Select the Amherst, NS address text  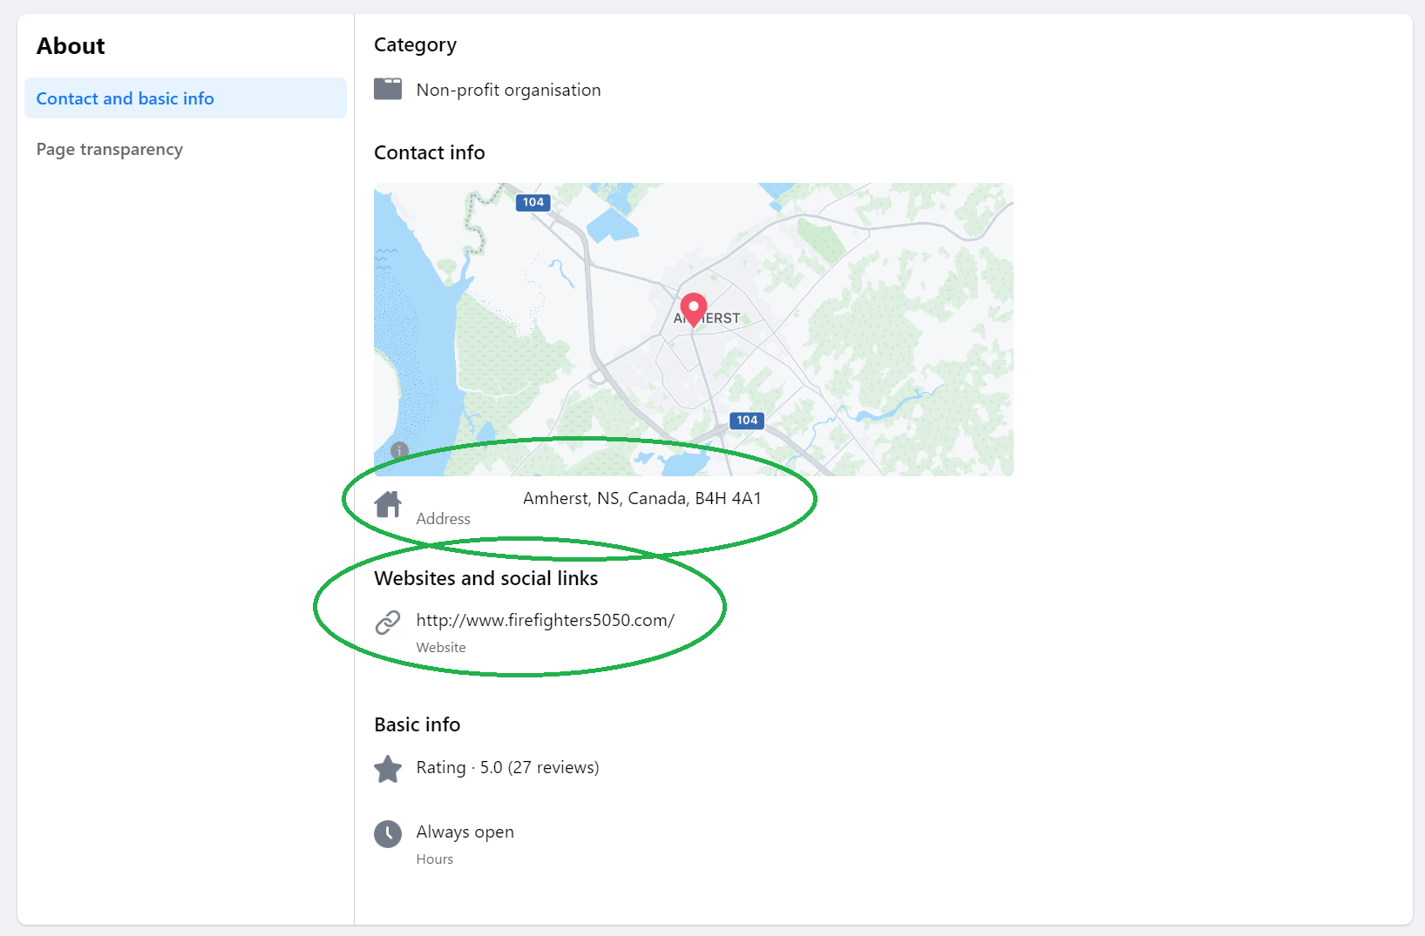(x=642, y=498)
